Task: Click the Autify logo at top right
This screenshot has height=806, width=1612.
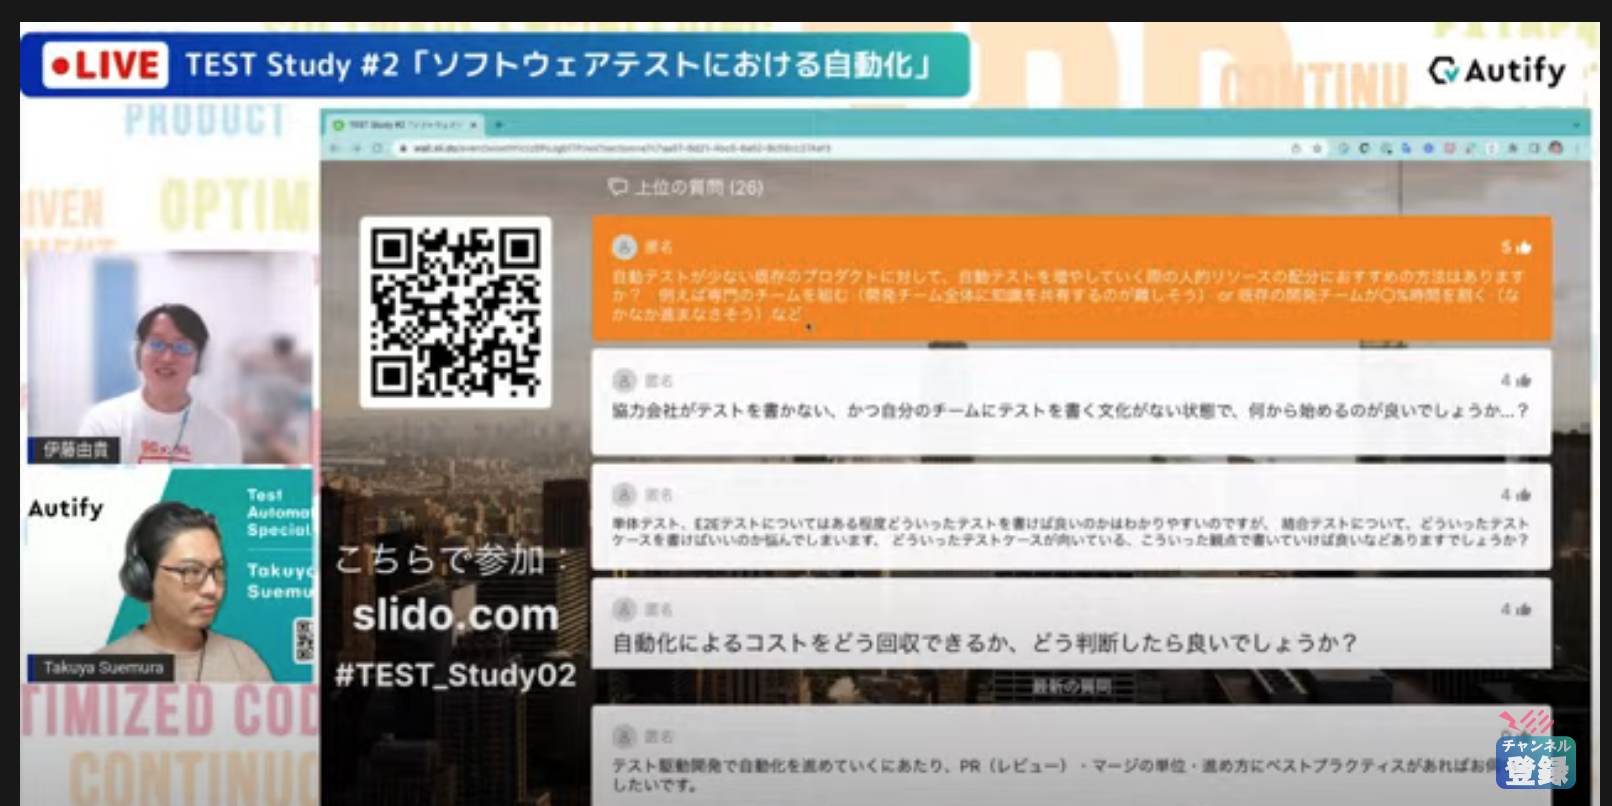Action: coord(1497,71)
